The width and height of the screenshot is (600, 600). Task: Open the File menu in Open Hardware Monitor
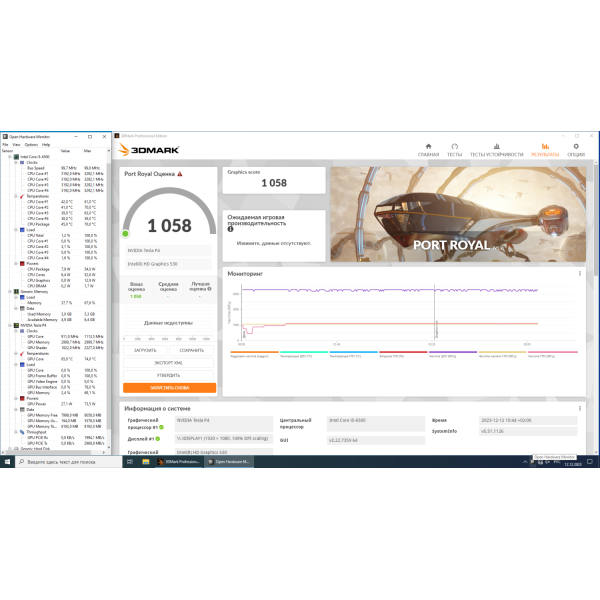pos(5,145)
